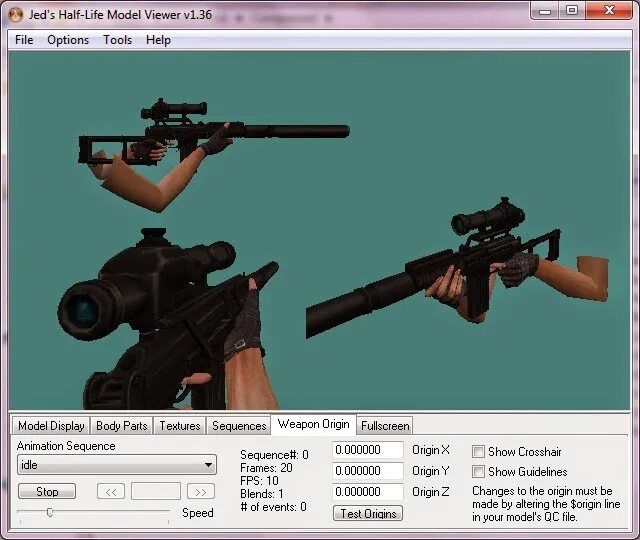Open the Tools menu
This screenshot has width=640, height=540.
pos(118,40)
